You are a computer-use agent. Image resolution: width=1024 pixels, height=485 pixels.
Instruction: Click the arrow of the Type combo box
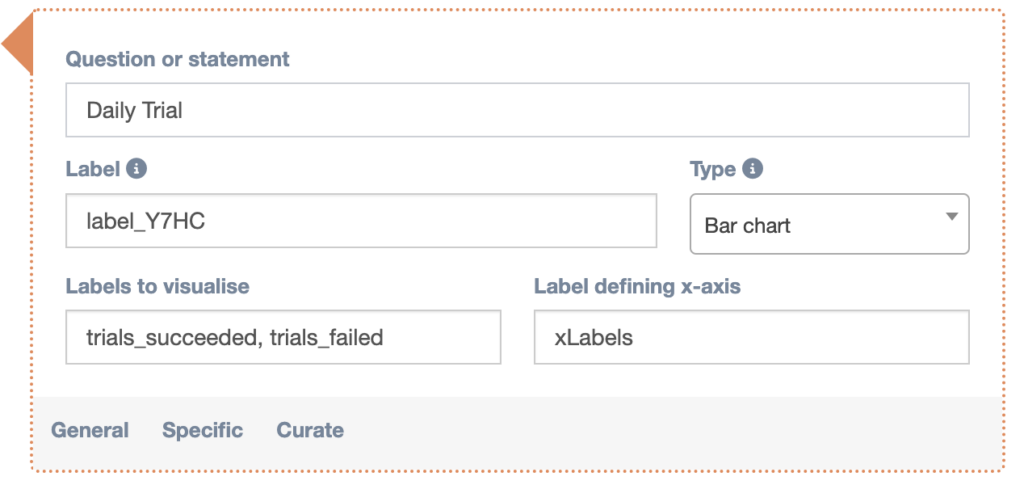pos(952,217)
